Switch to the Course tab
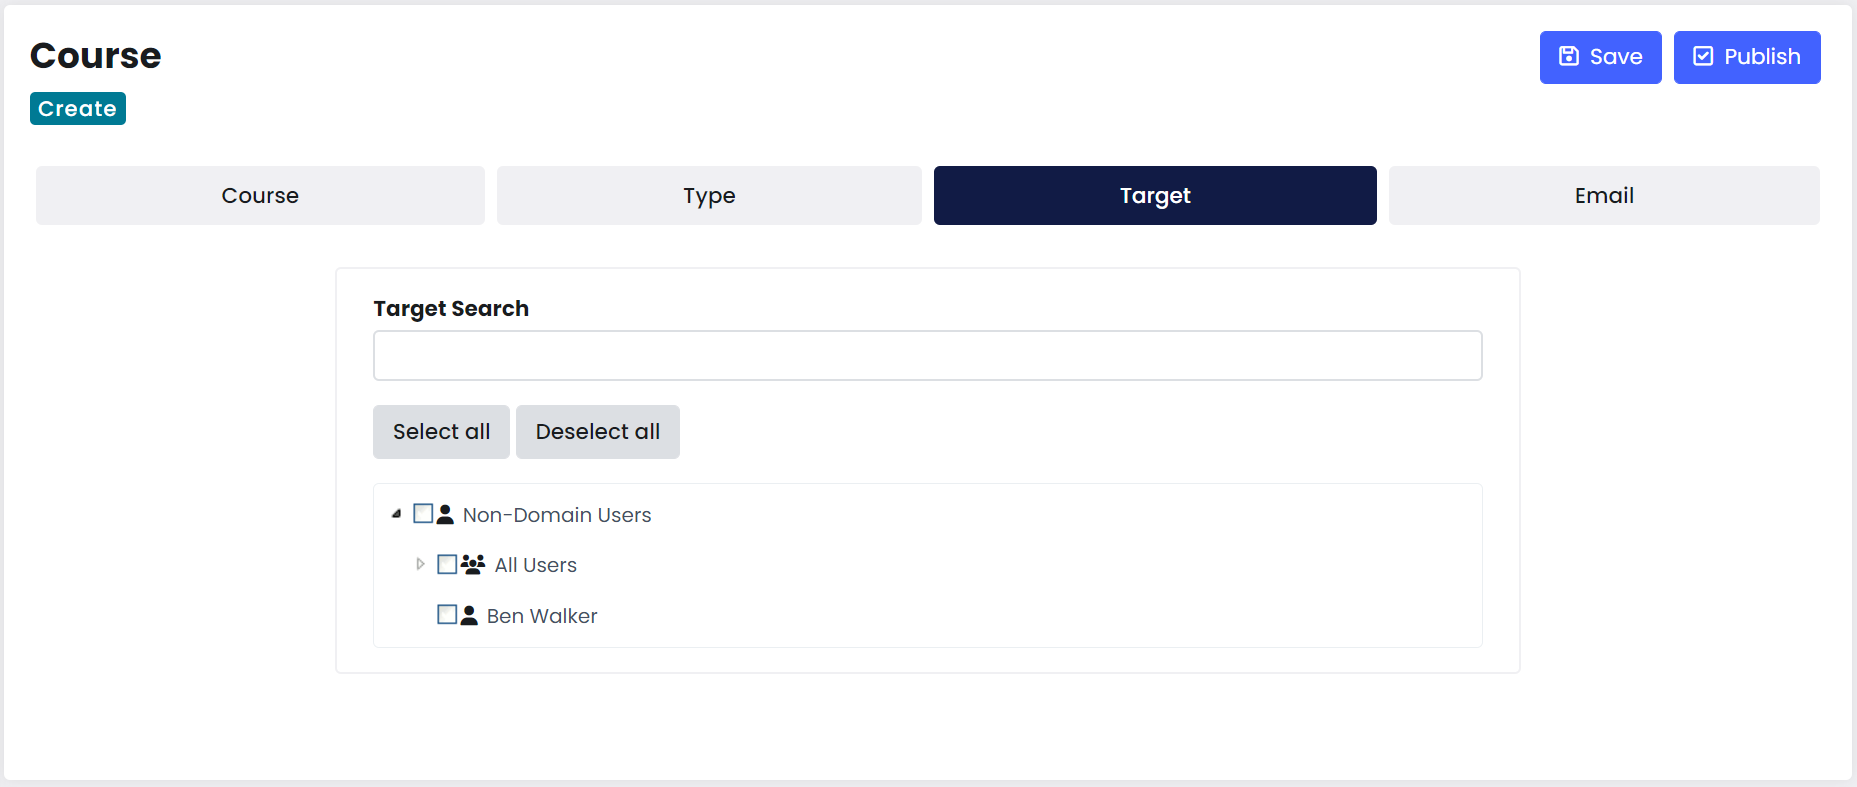The image size is (1857, 787). [x=260, y=195]
